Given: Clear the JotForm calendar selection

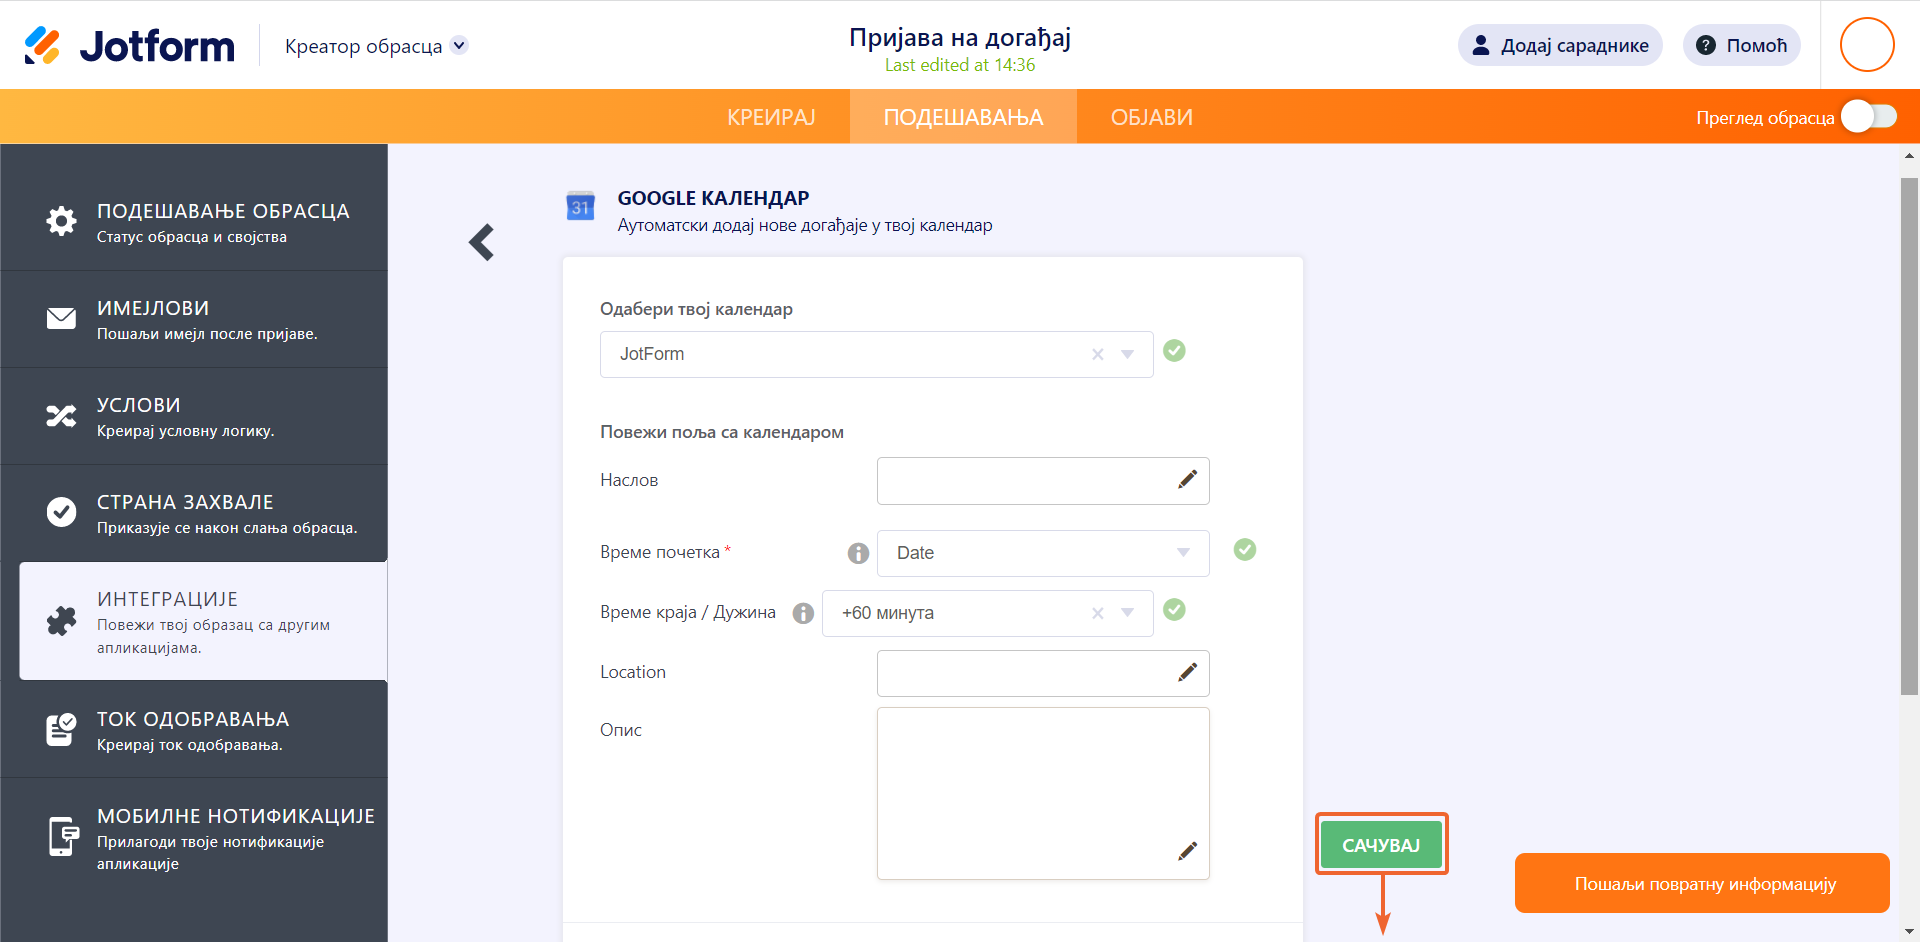Looking at the screenshot, I should (1098, 354).
